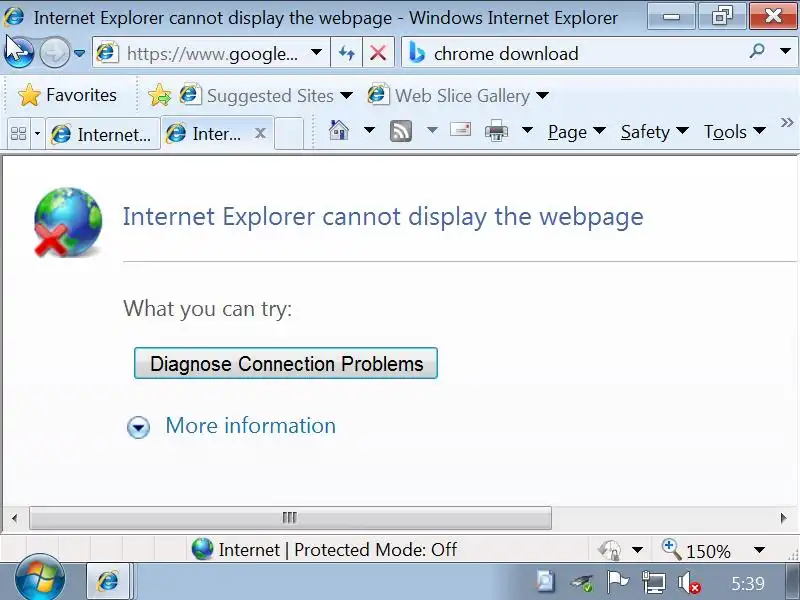Click the safely remove hardware tray icon
Image resolution: width=800 pixels, height=600 pixels.
click(581, 582)
